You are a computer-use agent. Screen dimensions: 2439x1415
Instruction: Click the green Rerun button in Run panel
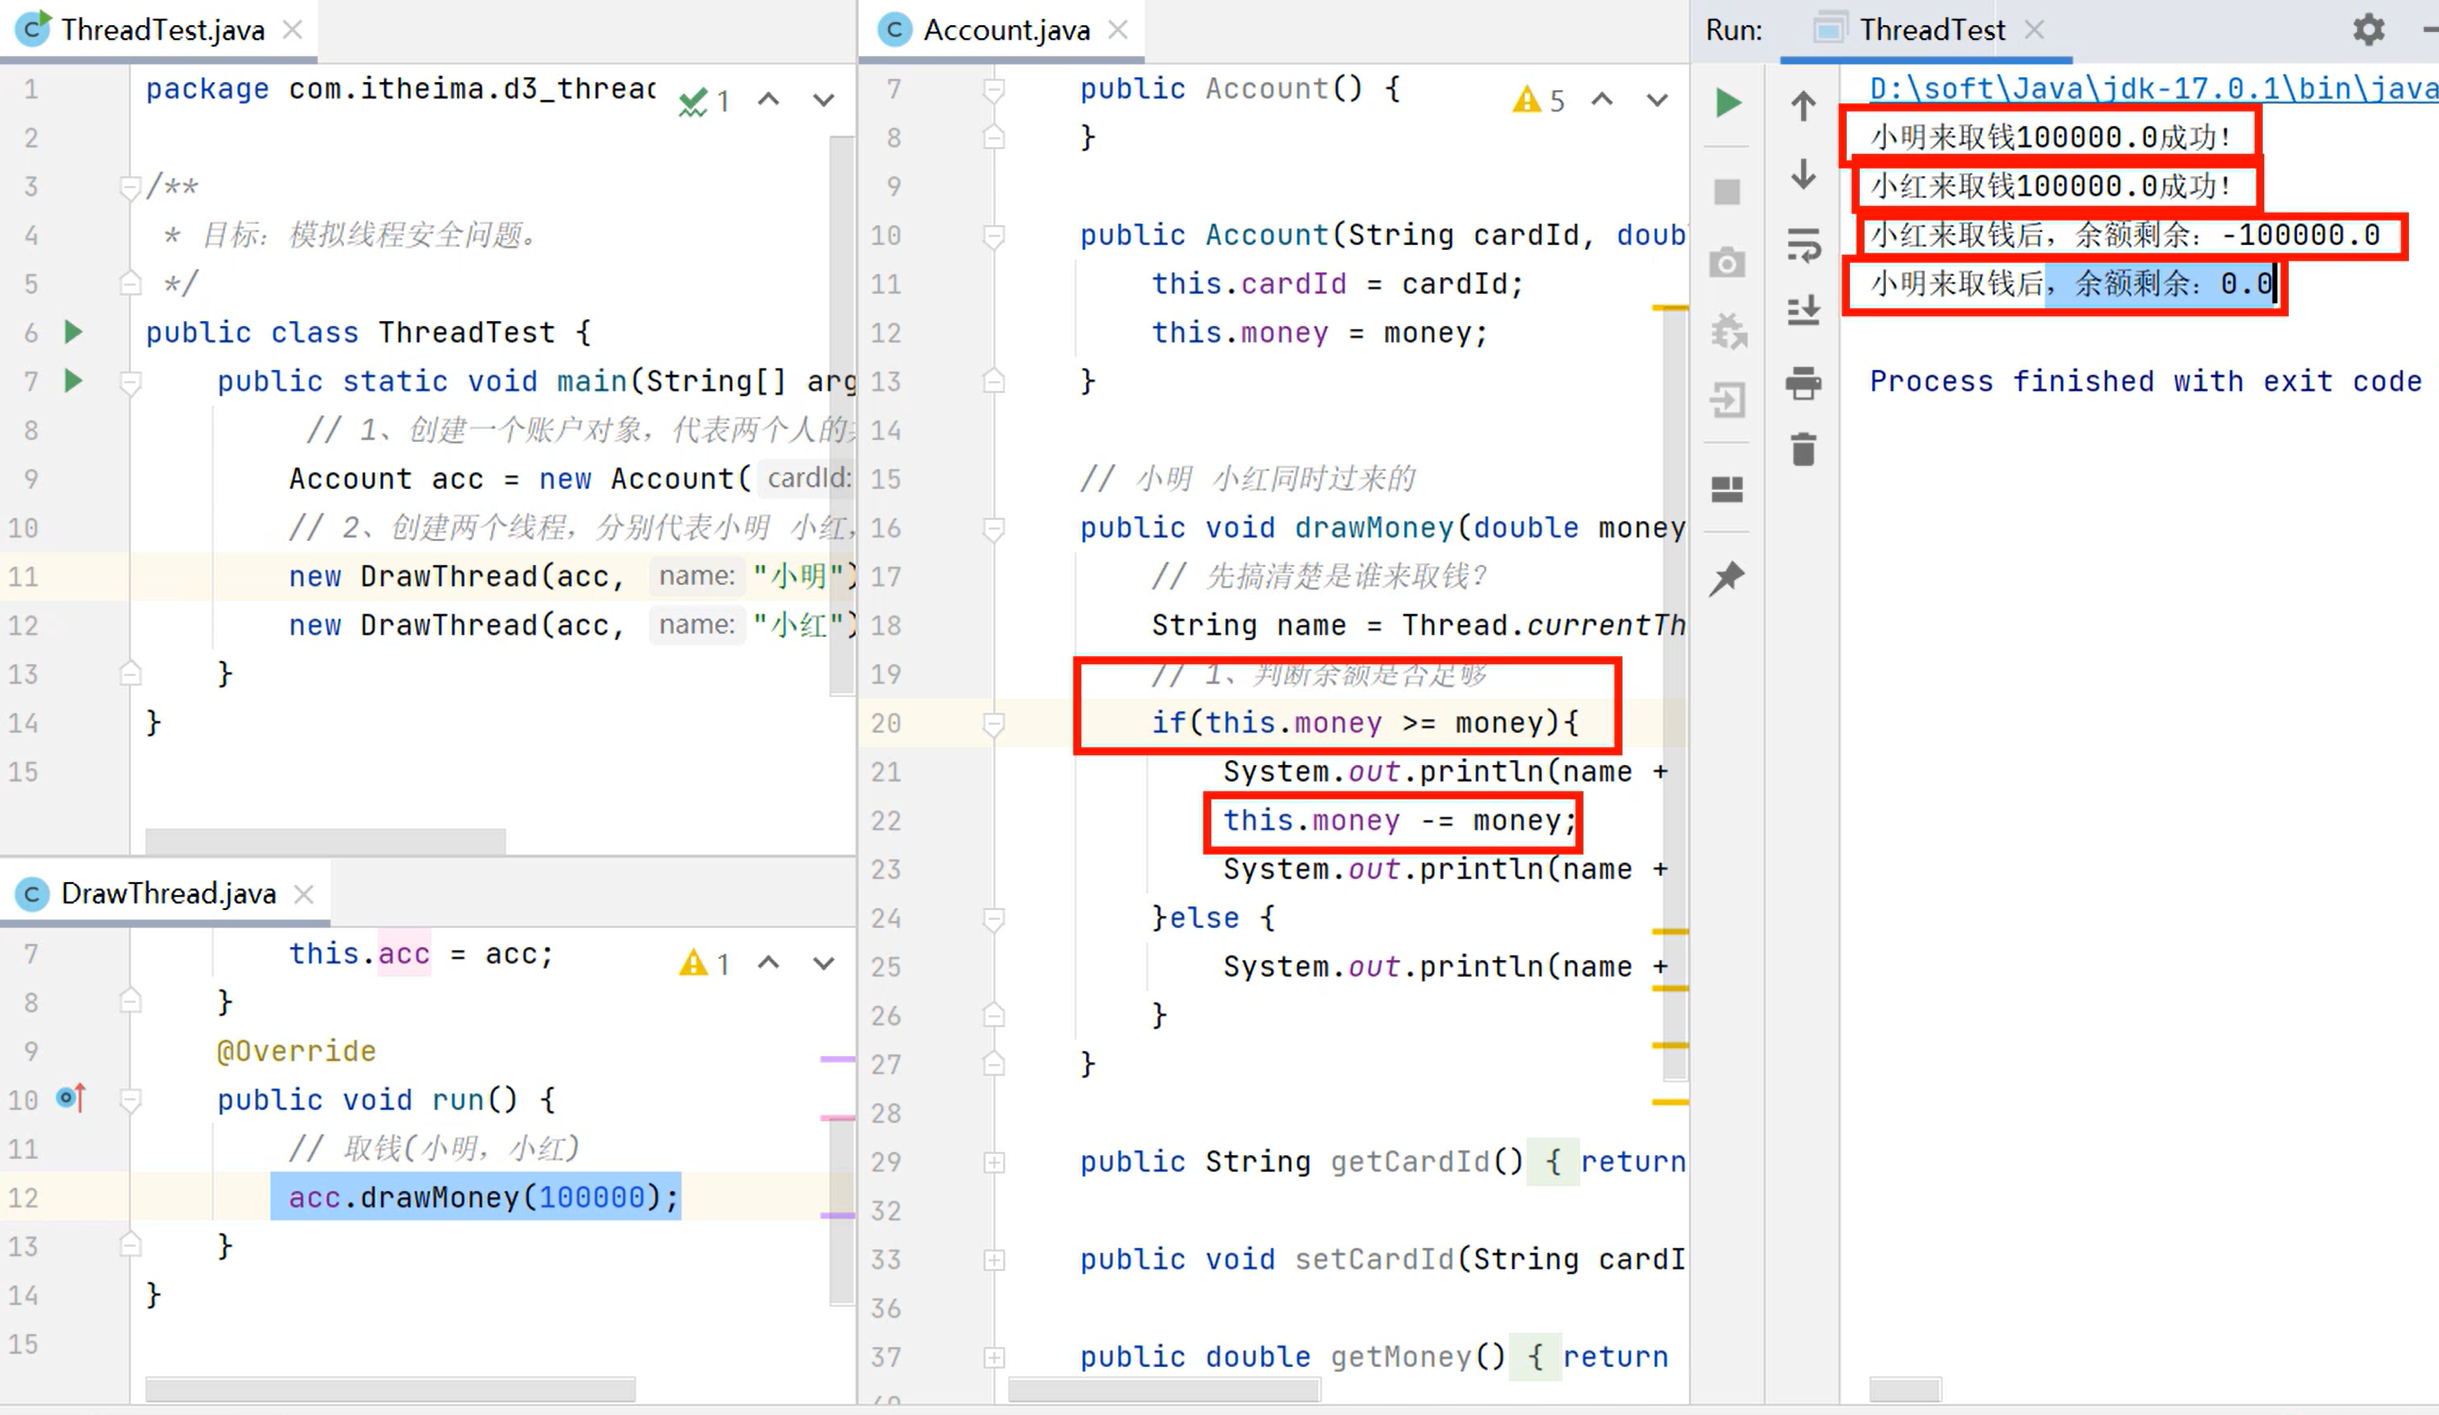(1727, 103)
